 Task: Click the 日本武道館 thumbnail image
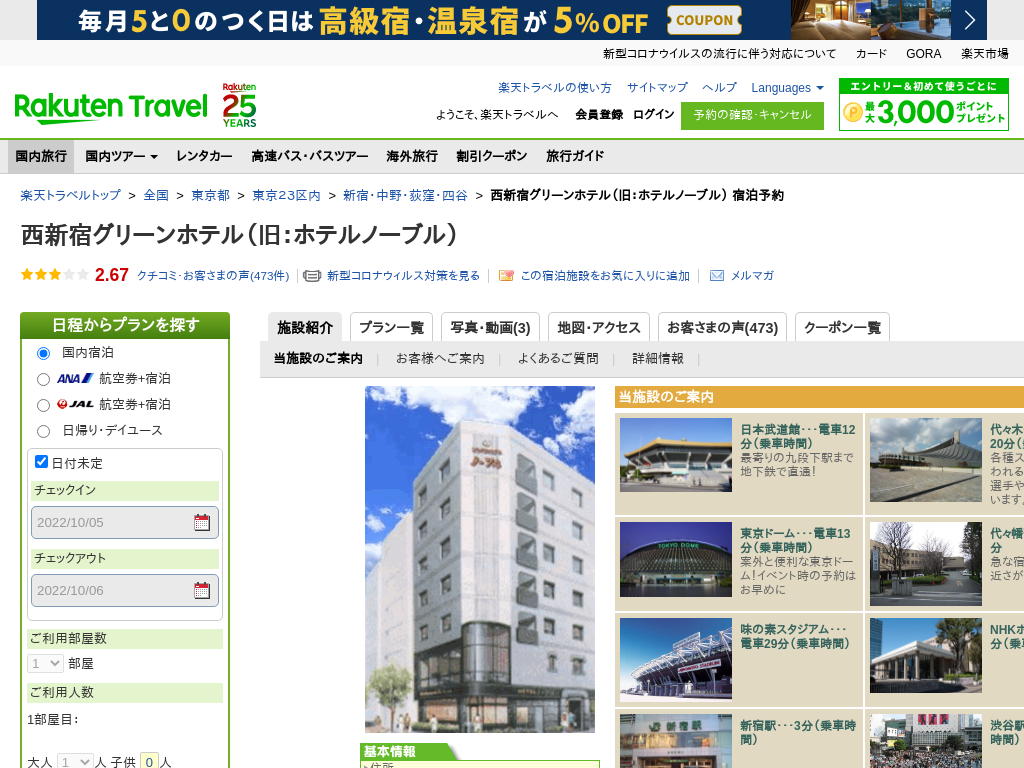[x=676, y=455]
